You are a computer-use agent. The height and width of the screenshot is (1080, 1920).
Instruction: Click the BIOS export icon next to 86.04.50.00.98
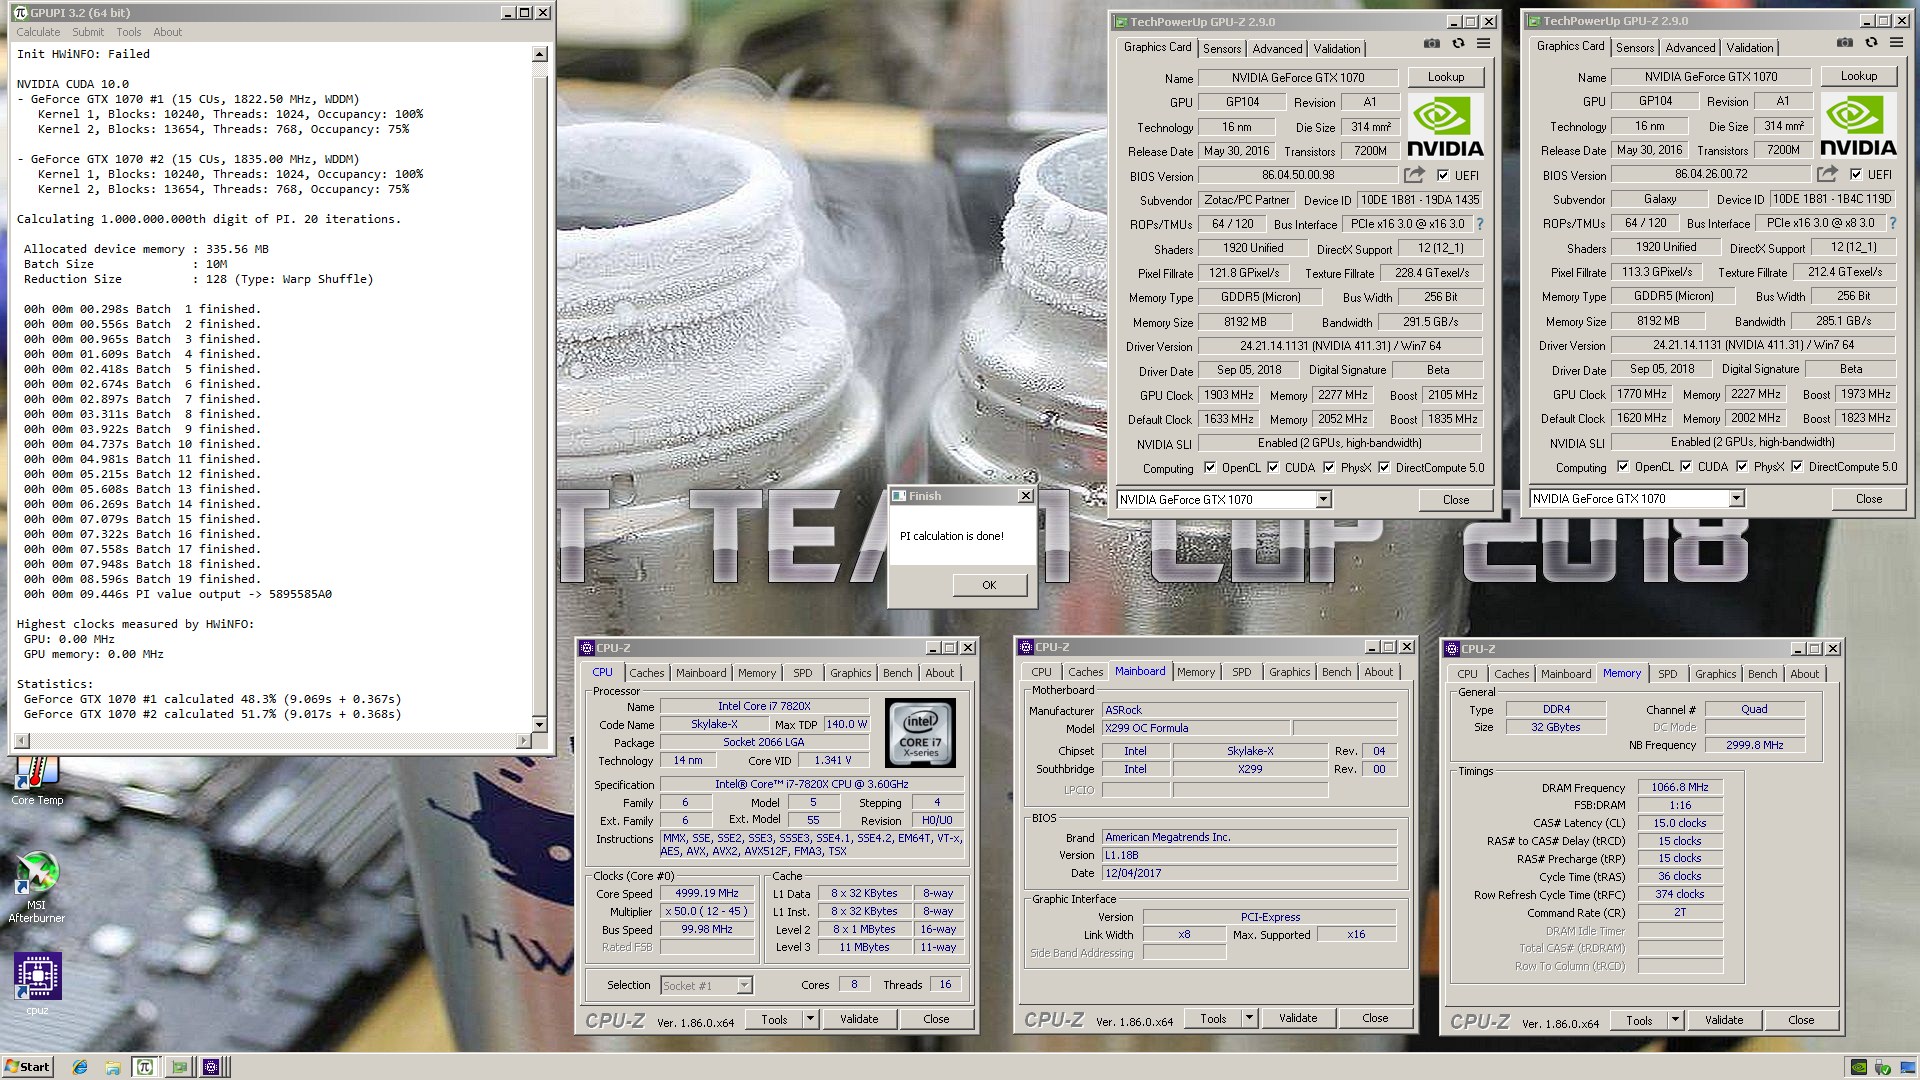coord(1414,175)
